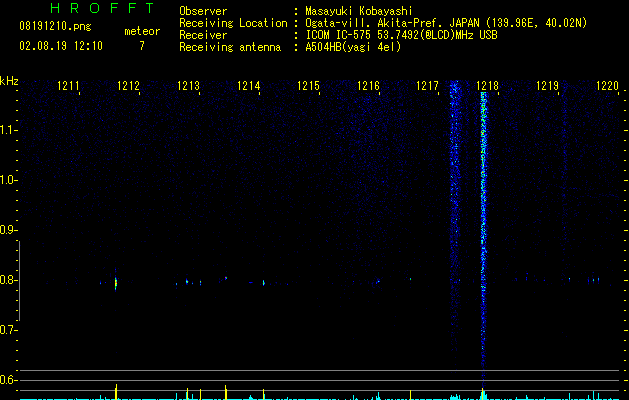Click the Receiver ICOM IC-575 text

[x=401, y=35]
